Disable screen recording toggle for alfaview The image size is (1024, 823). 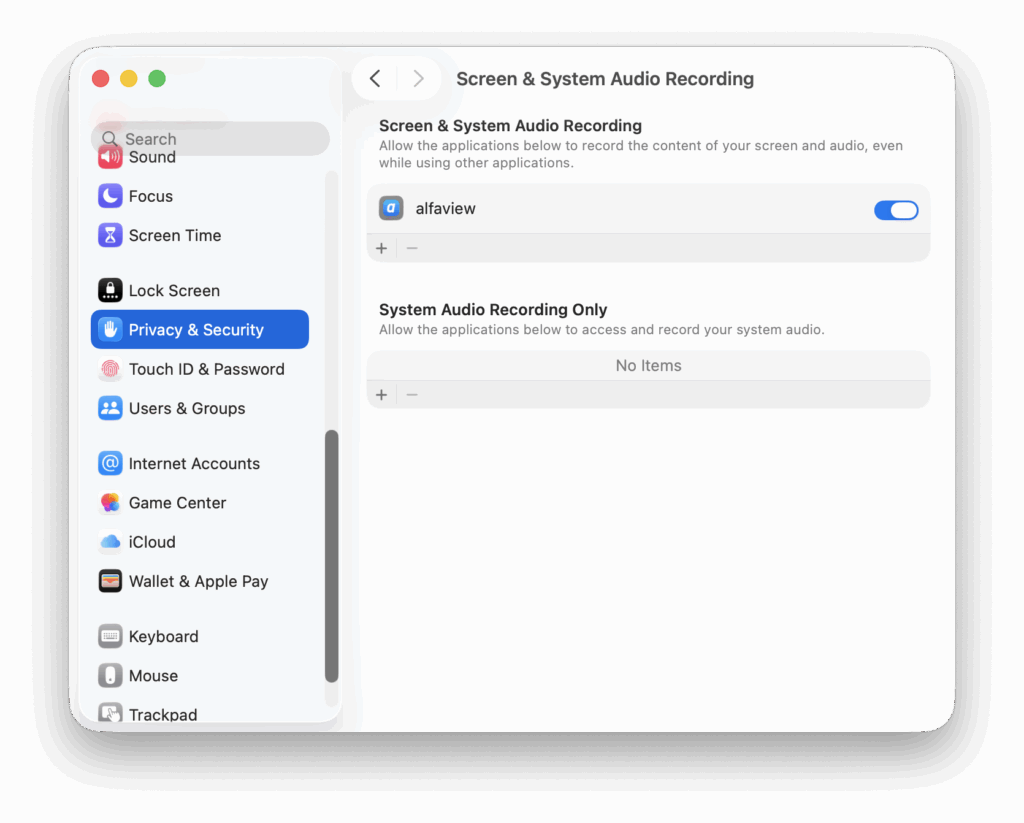tap(895, 210)
